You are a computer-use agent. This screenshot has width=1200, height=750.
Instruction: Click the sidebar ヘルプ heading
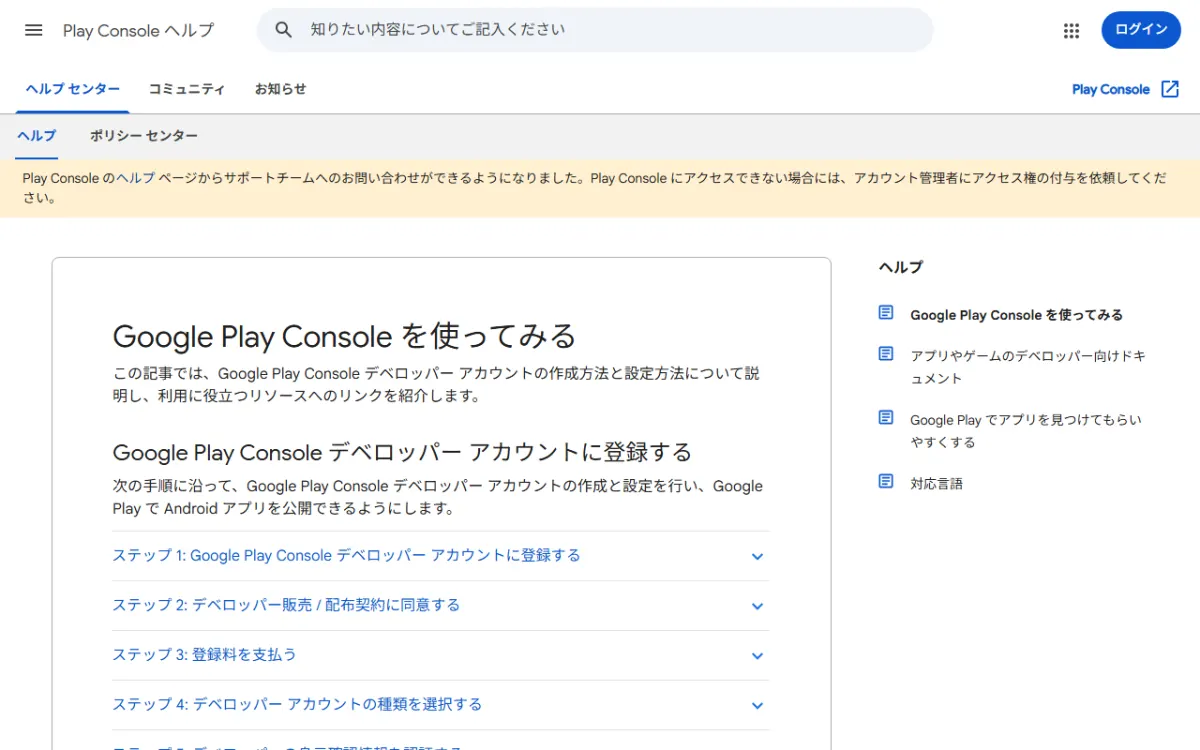[x=901, y=267]
